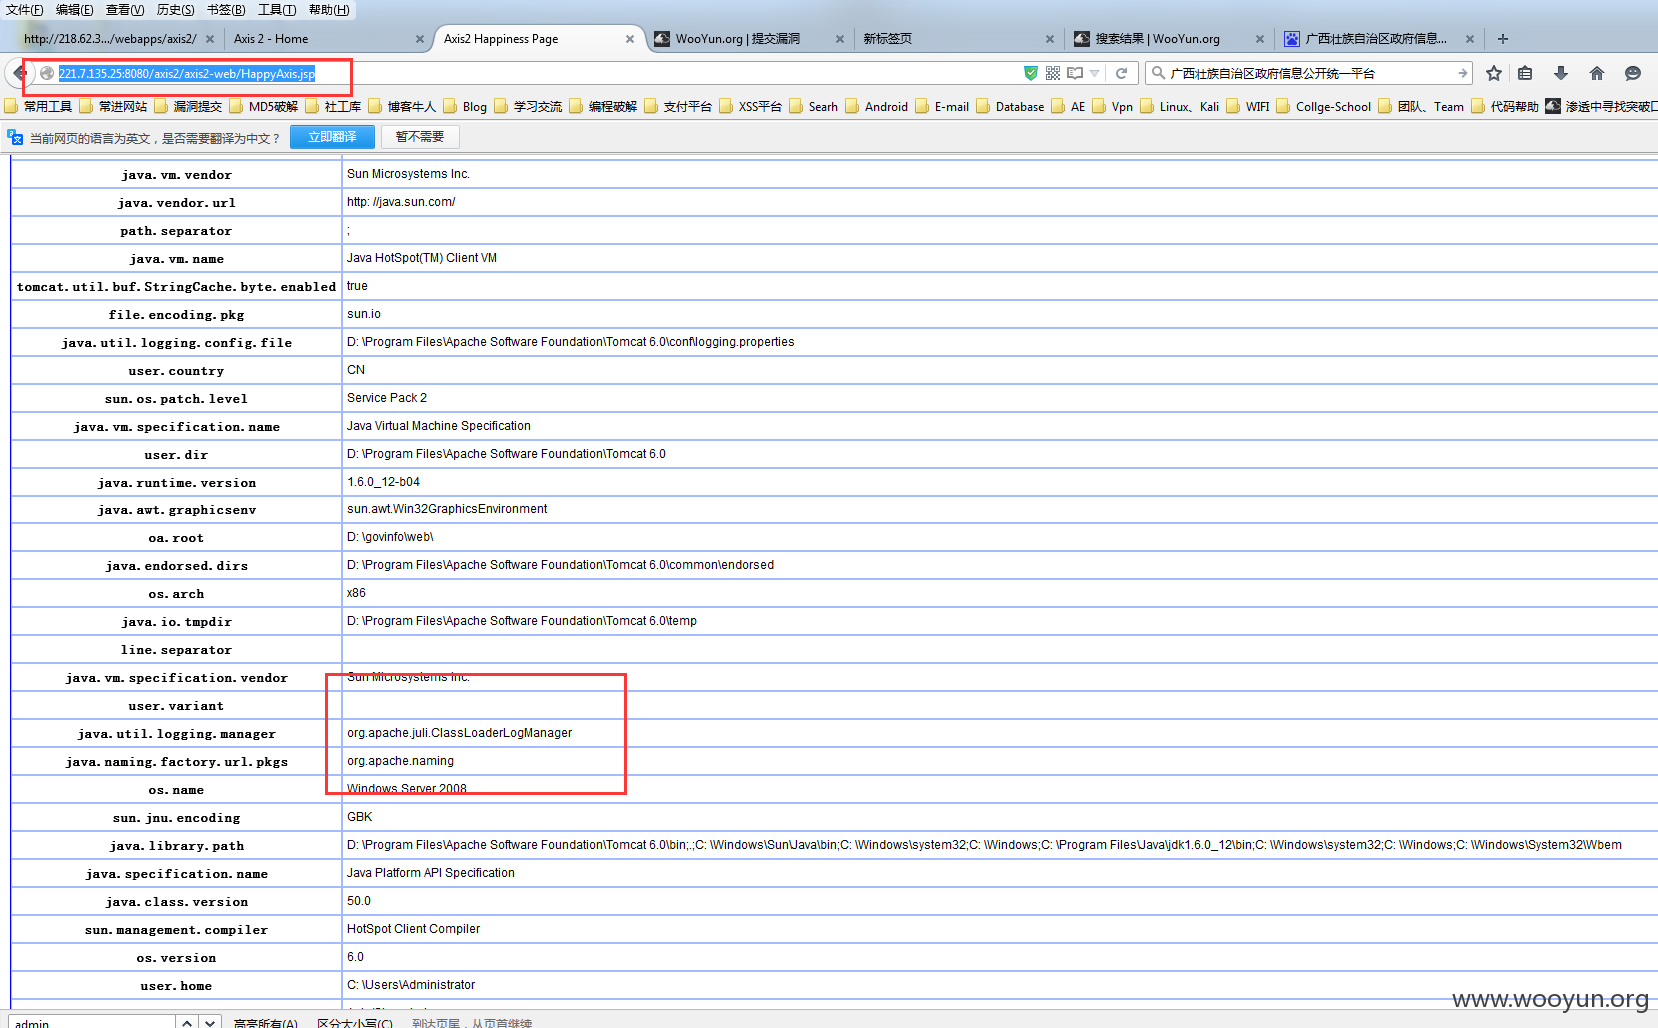Click the java.runtime.version value 1.6.0_12-b04
This screenshot has width=1658, height=1028.
[383, 482]
